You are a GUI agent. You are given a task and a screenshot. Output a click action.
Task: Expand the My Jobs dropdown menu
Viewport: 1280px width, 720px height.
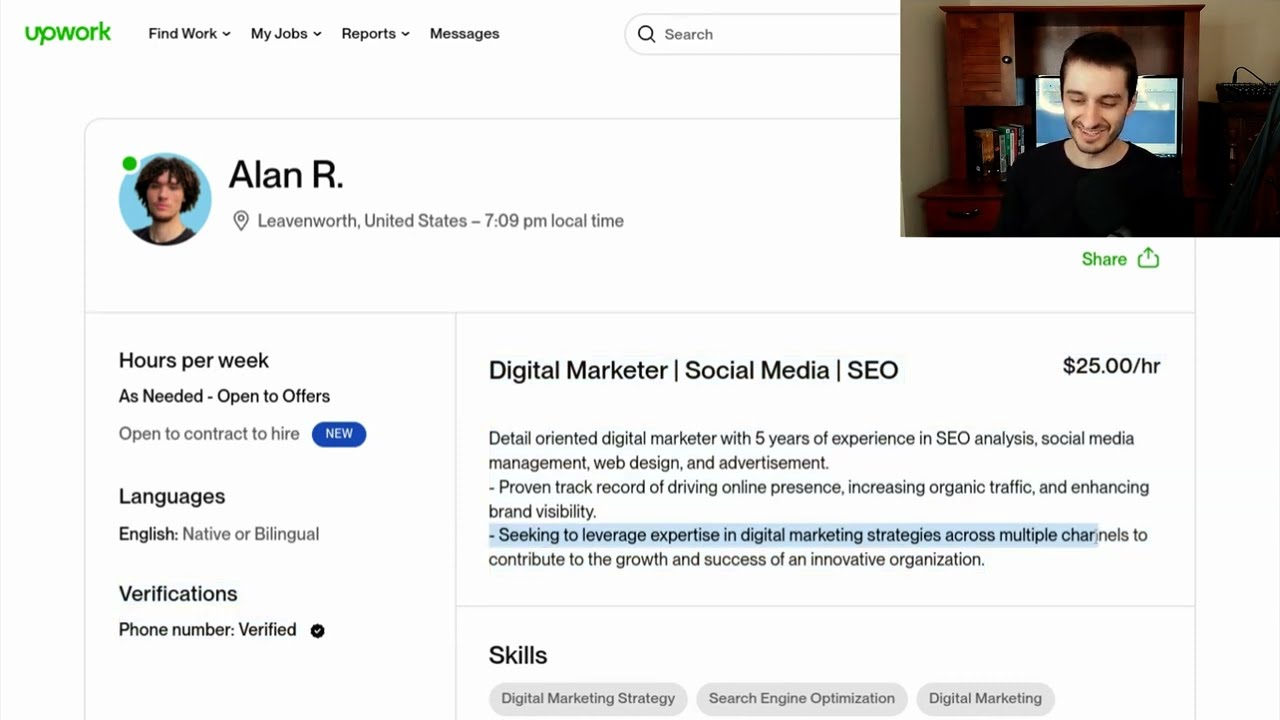coord(286,33)
